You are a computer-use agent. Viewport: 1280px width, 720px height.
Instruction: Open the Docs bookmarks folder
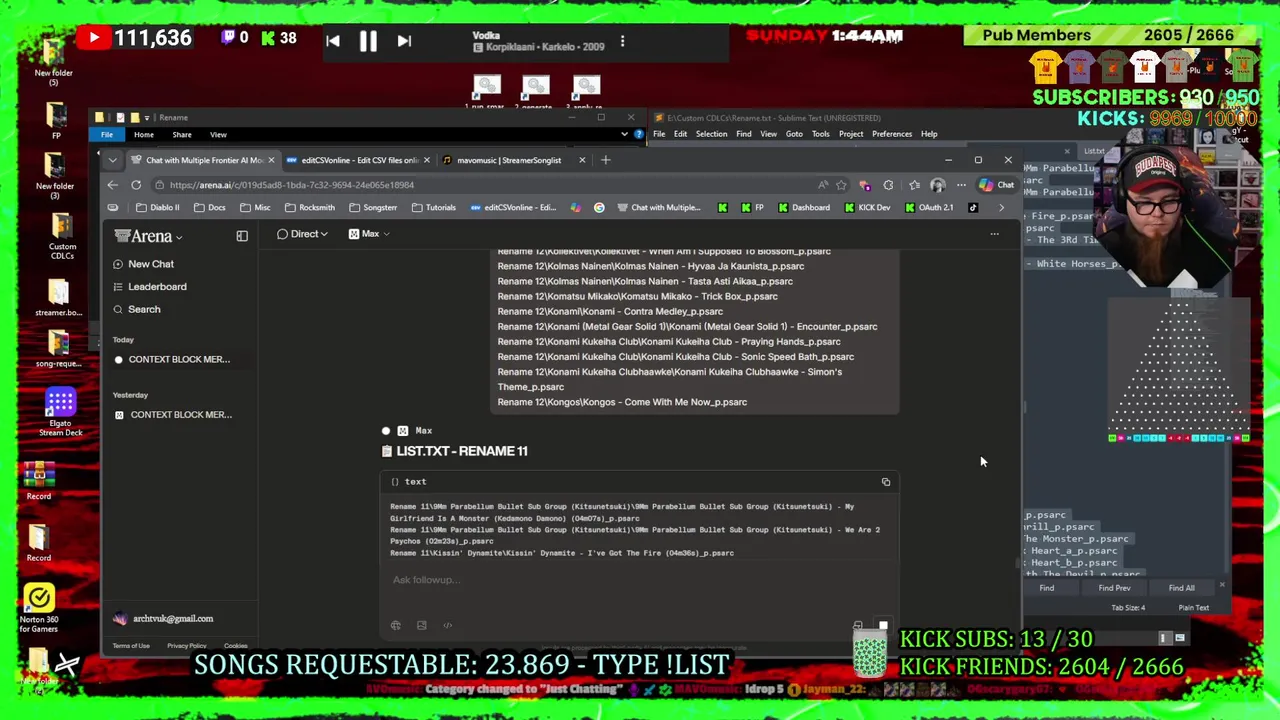(x=209, y=208)
